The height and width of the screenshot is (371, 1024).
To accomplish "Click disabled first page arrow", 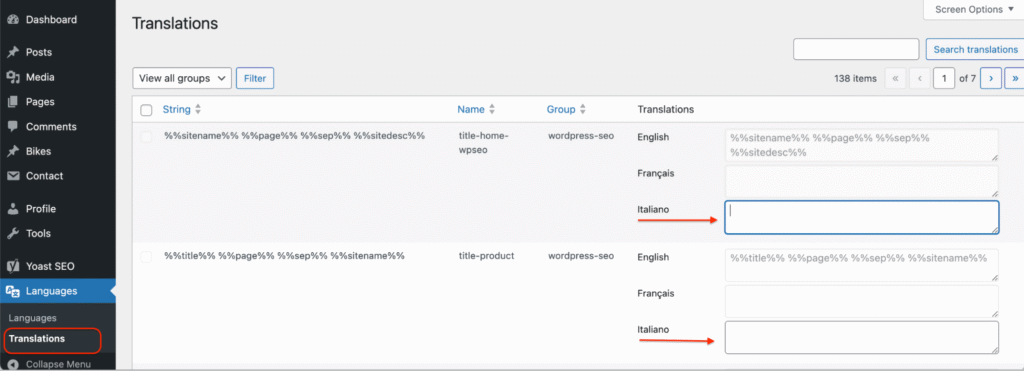I will [895, 78].
